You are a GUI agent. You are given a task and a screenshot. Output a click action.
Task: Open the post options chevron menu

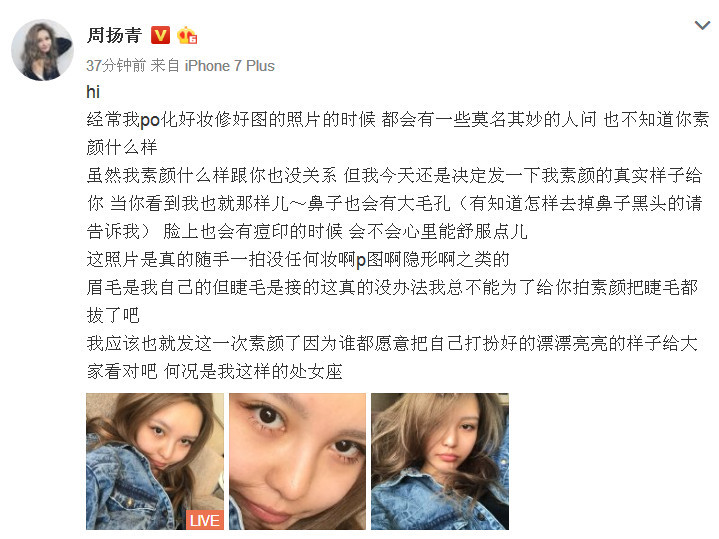(702, 25)
